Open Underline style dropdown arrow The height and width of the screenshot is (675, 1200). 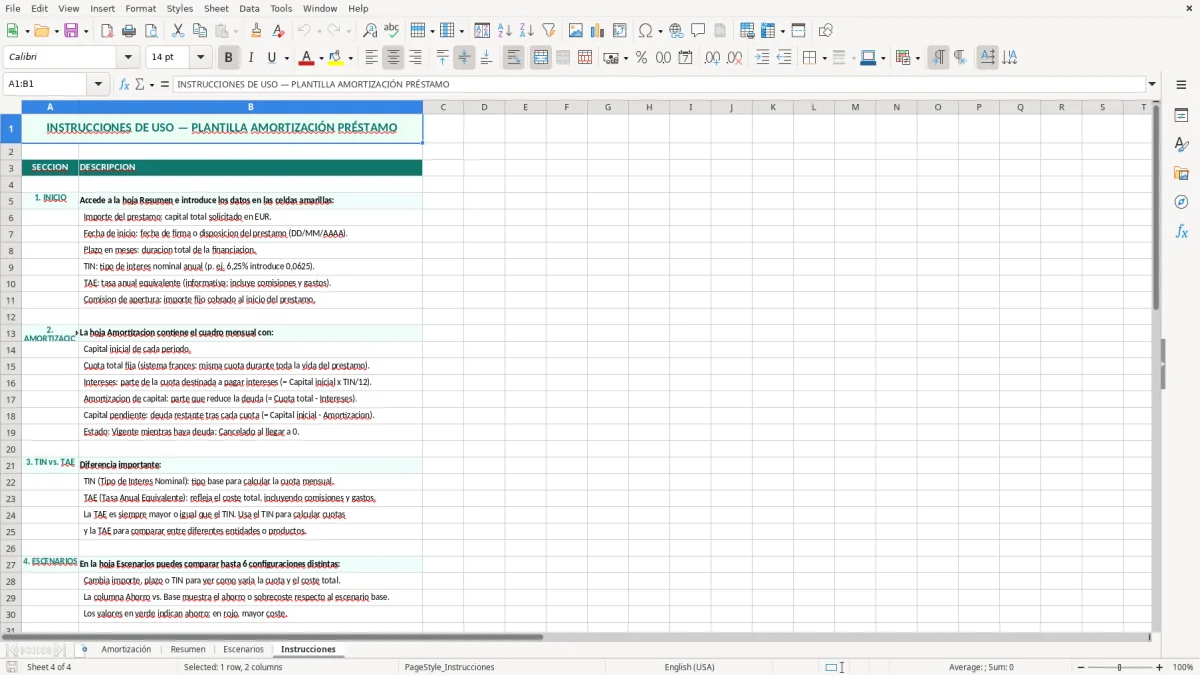(286, 58)
